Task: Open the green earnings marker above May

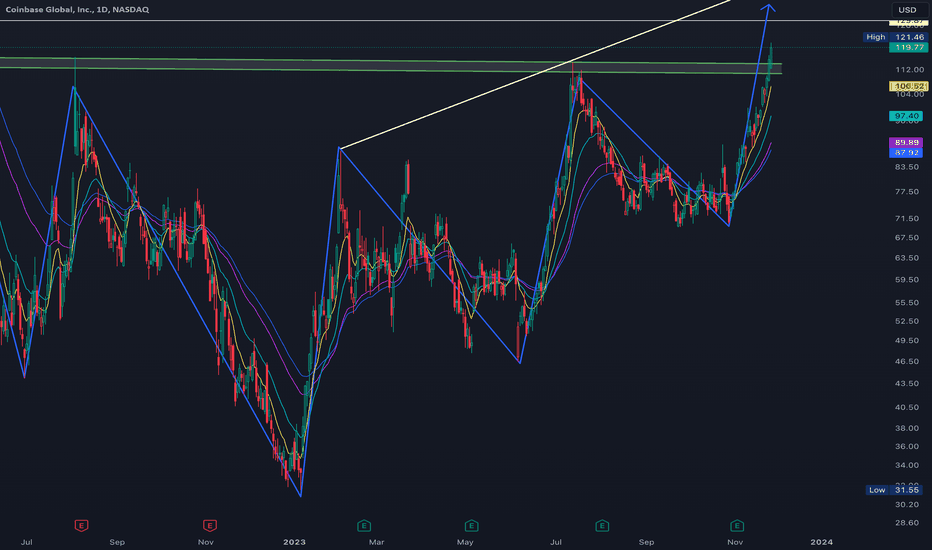Action: (471, 526)
